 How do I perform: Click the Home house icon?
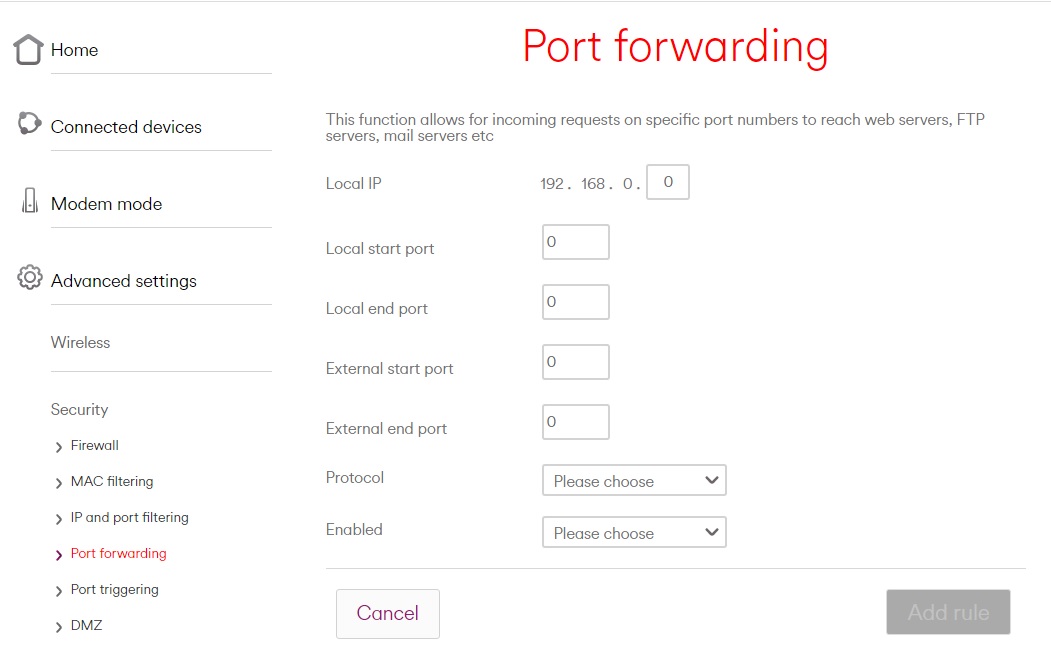click(x=29, y=50)
